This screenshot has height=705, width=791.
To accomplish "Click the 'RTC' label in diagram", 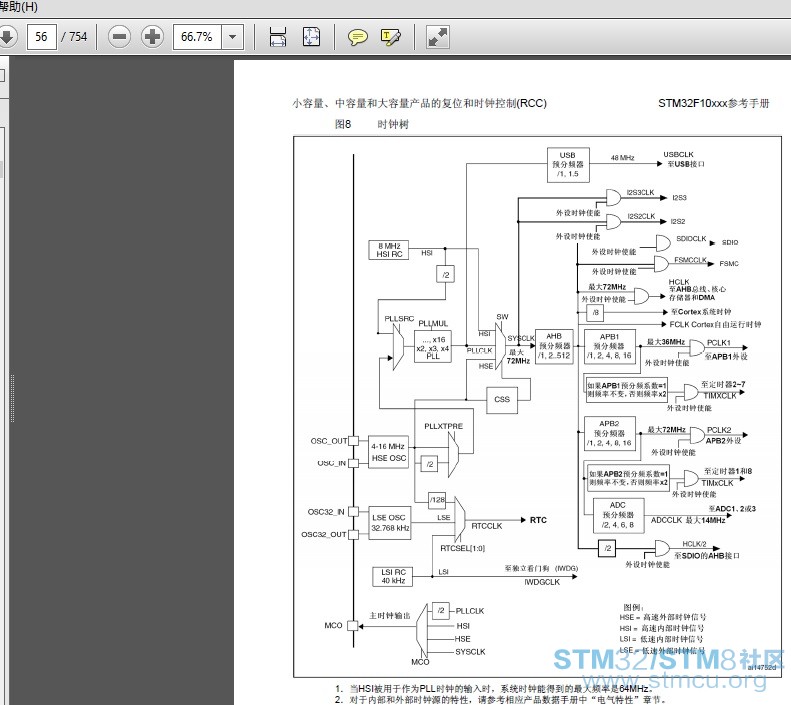I will coord(538,520).
